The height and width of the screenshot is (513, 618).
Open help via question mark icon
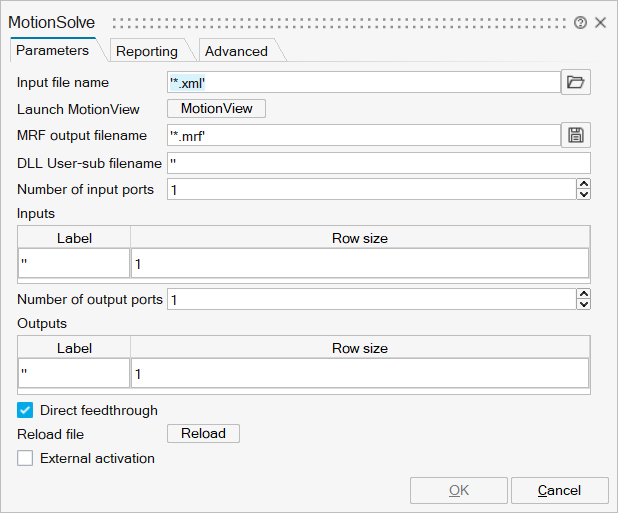[580, 22]
